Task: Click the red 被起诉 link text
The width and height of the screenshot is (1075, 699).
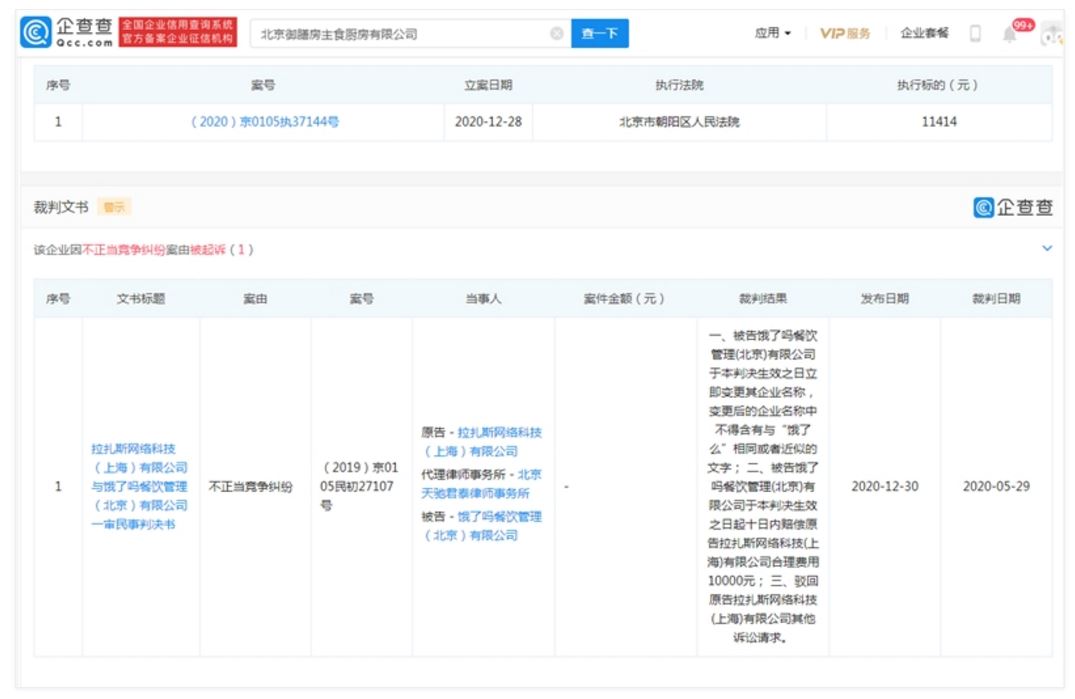Action: (x=207, y=249)
